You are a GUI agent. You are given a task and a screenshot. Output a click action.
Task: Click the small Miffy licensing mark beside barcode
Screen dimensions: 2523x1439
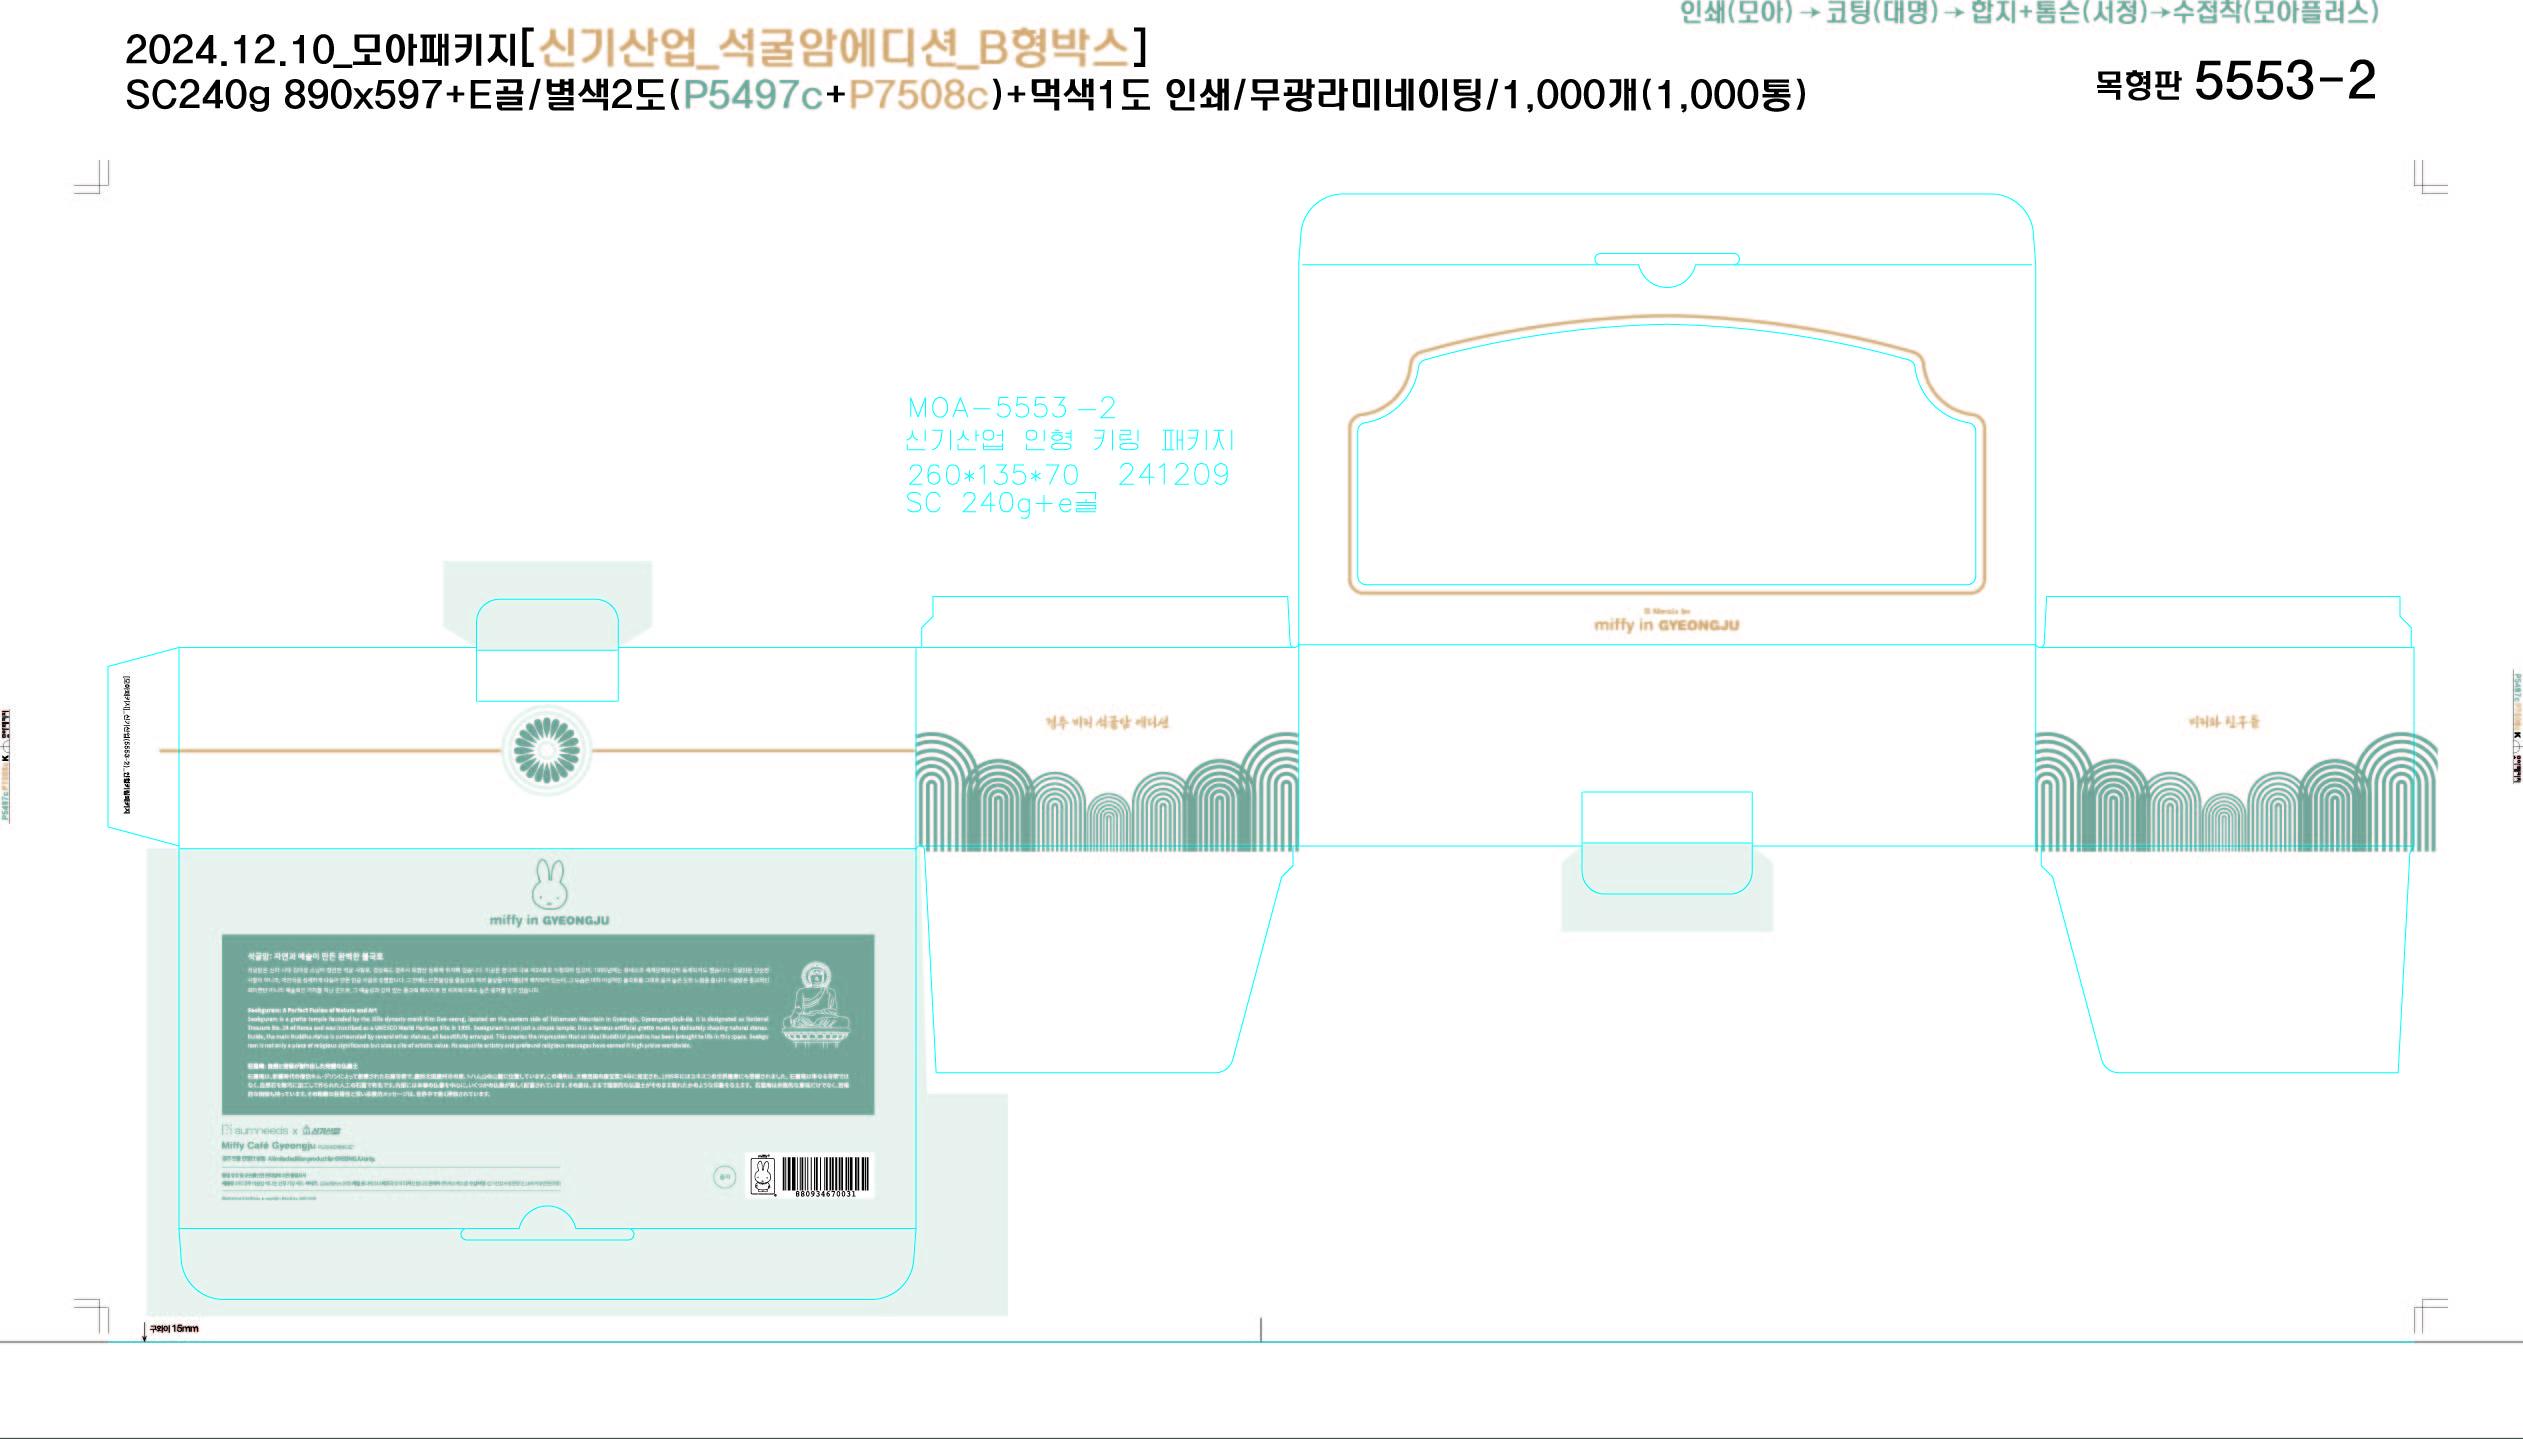point(763,1175)
